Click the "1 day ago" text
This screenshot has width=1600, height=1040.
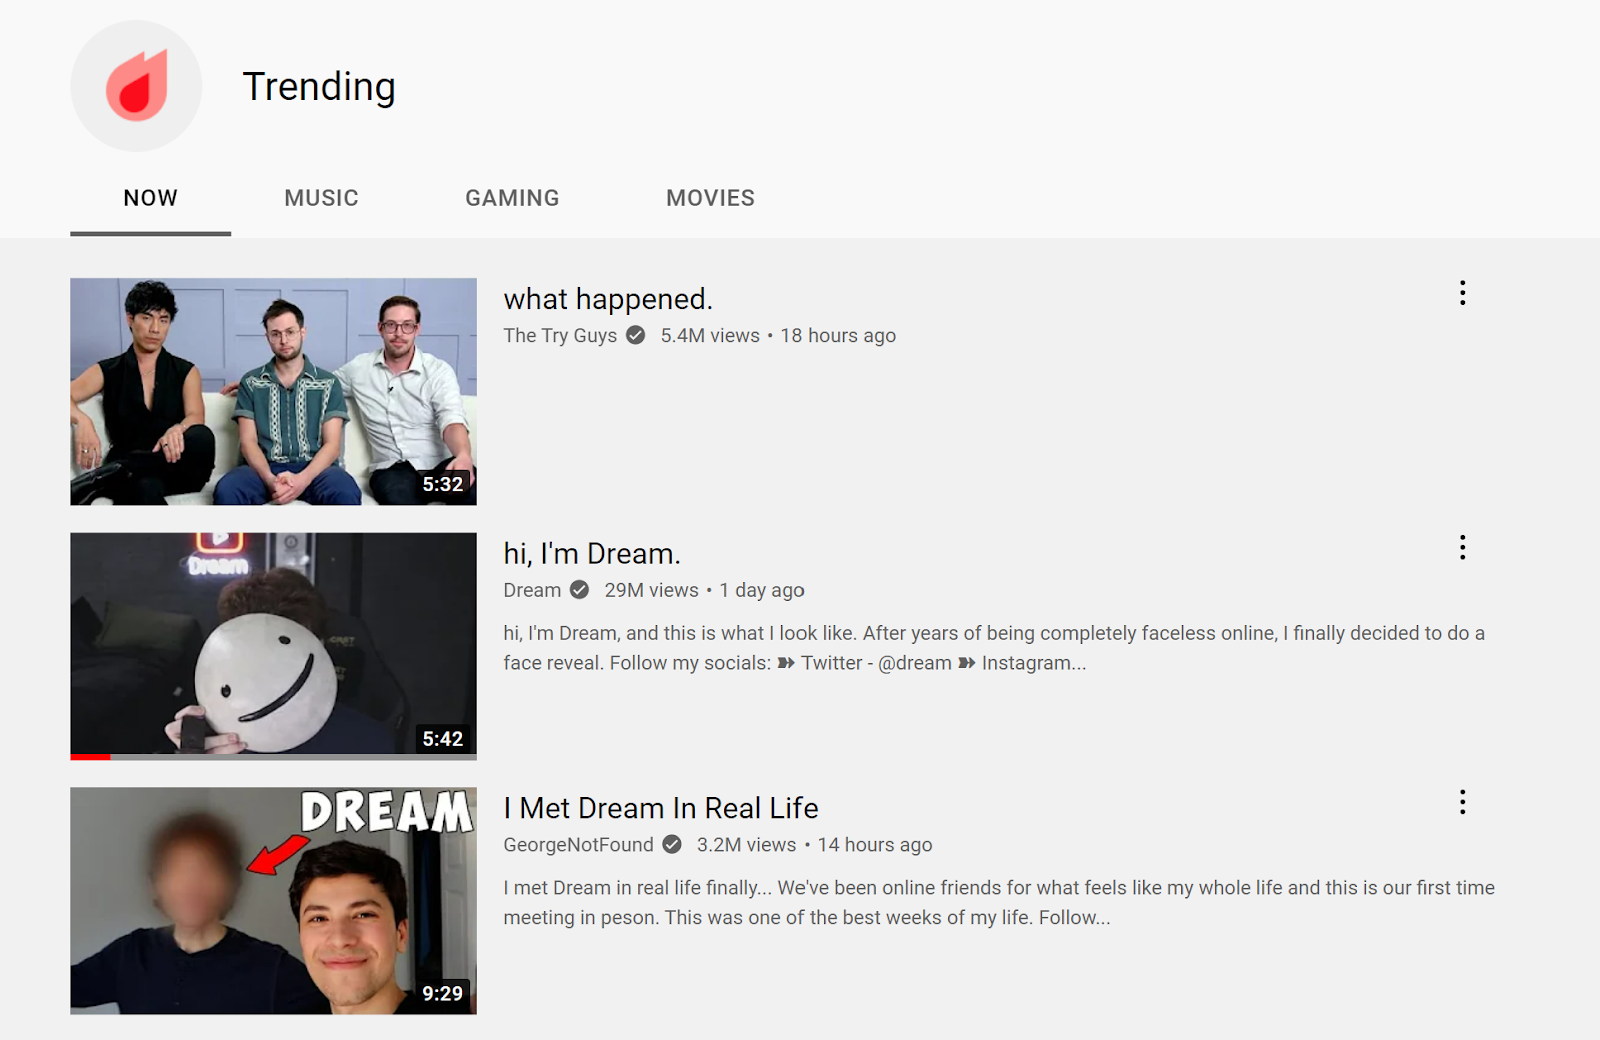point(762,590)
